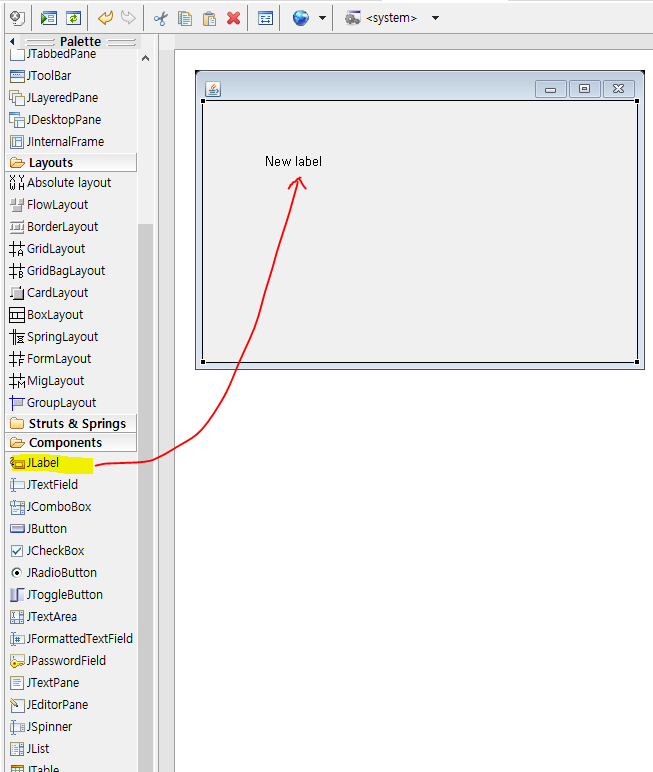Image resolution: width=653 pixels, height=772 pixels.
Task: Select JInternalFrame palette item
Action: [57, 142]
